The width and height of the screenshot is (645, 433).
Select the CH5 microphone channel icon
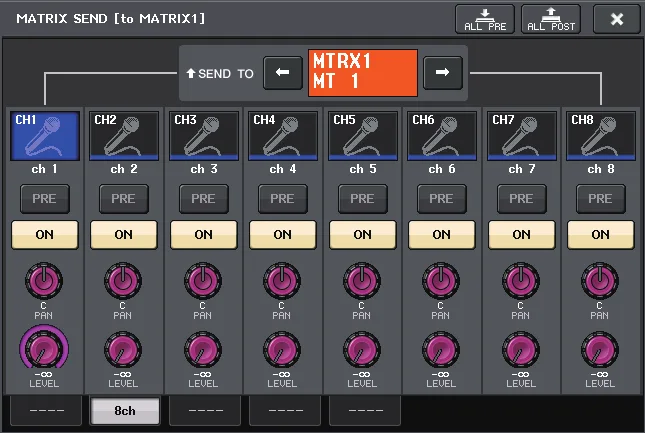pos(362,136)
